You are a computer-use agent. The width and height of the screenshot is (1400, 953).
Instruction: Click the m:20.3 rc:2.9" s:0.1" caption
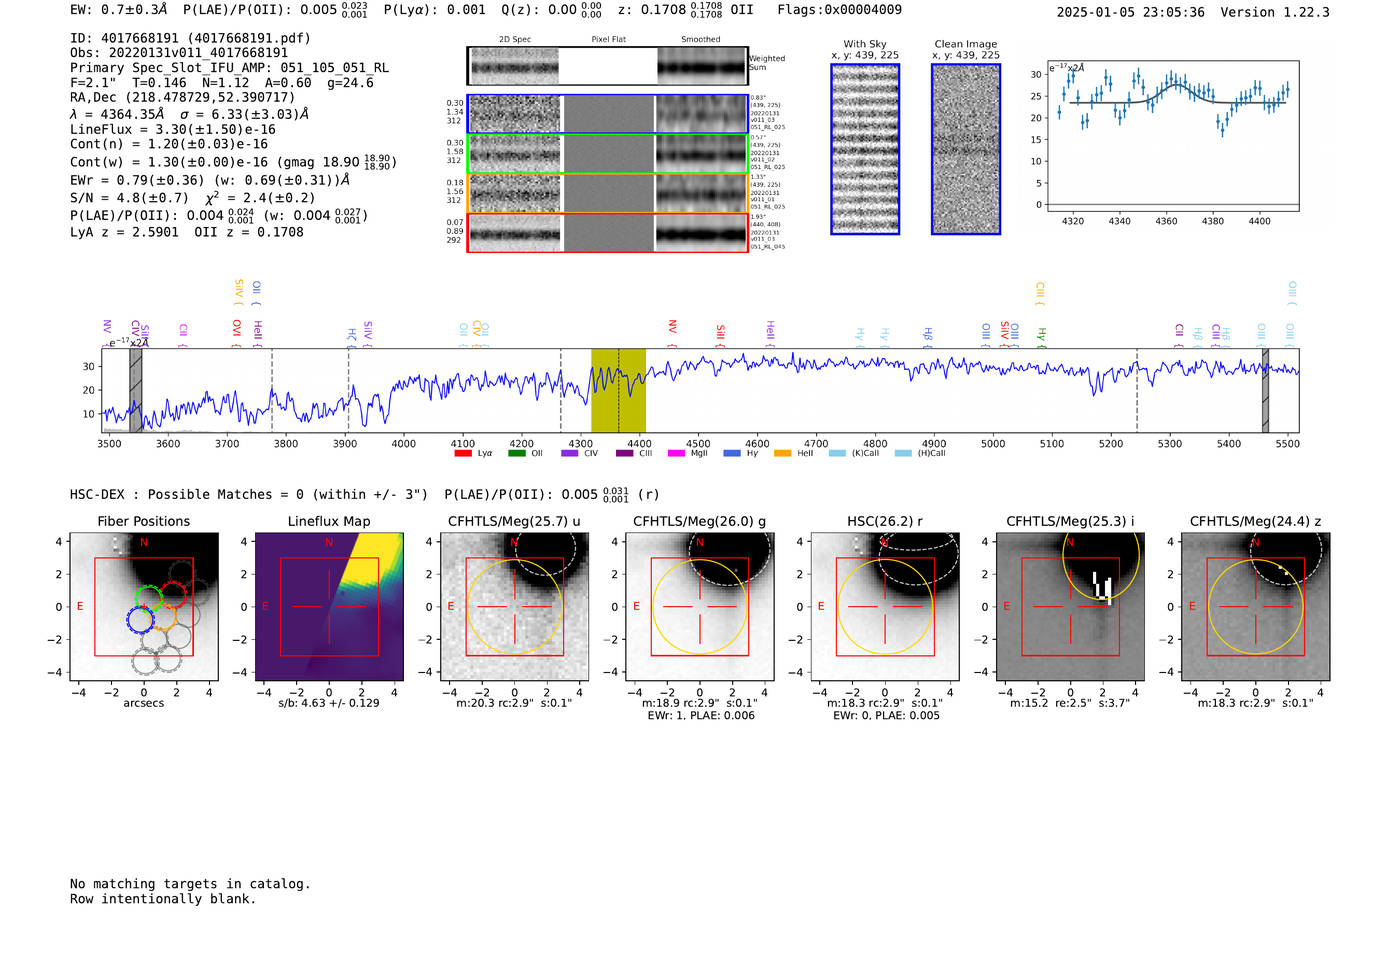514,703
